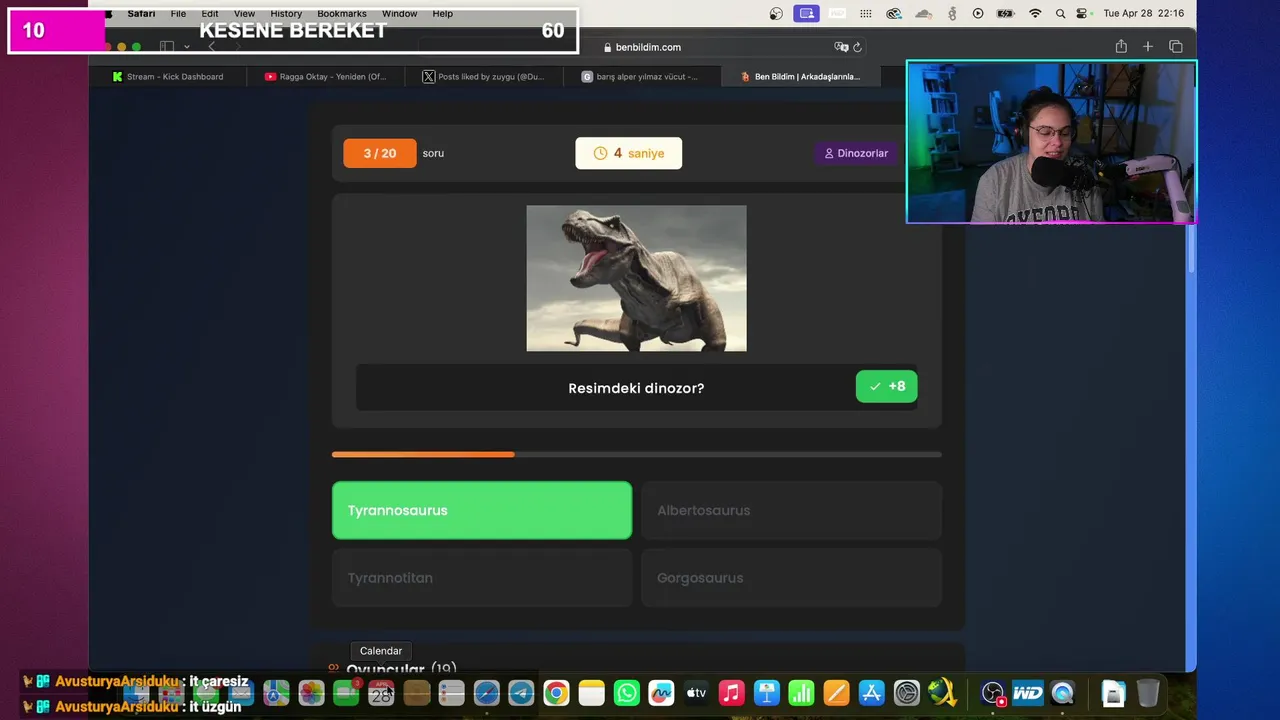Reload the page with refresh icon
Screen dimensions: 1280x720
click(x=857, y=47)
